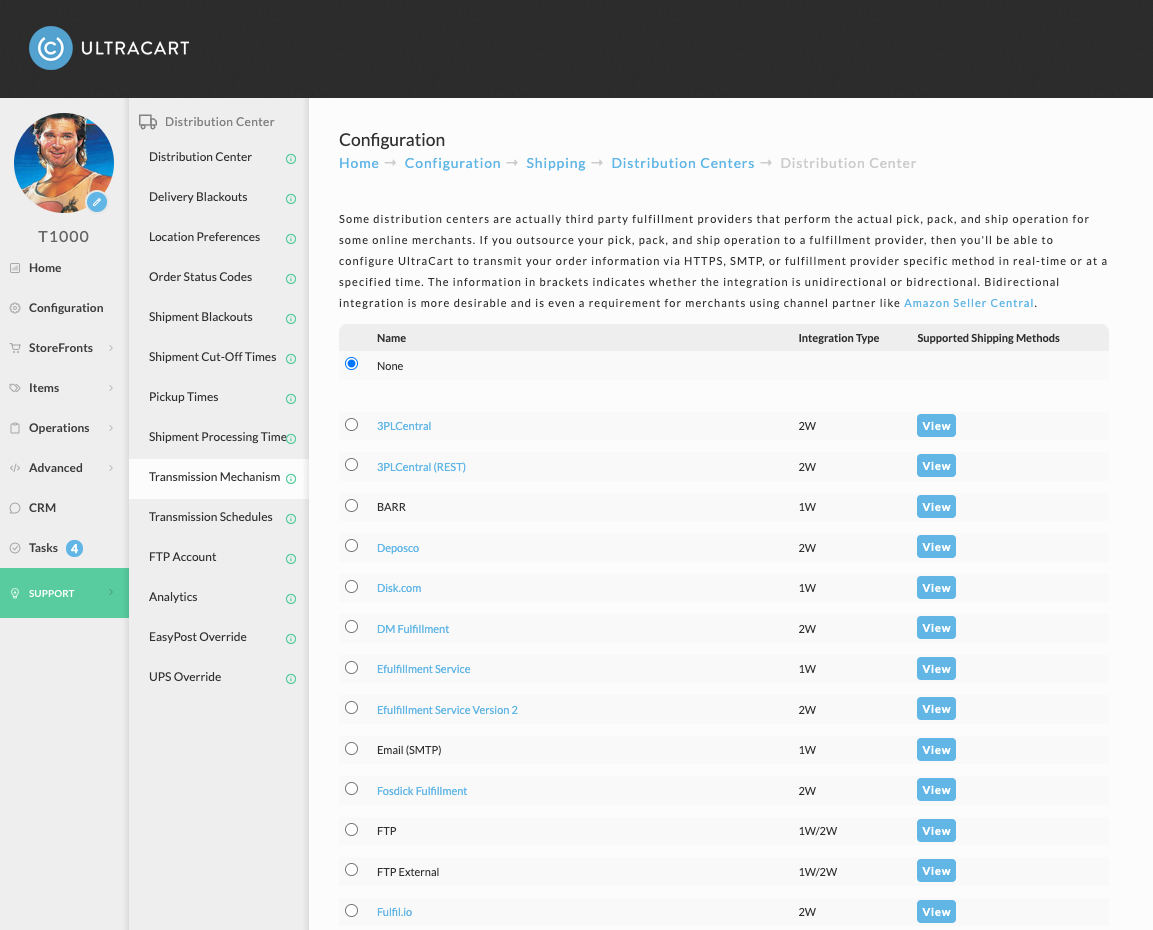The width and height of the screenshot is (1153, 930).
Task: Select the 3PLCentral radio button
Action: pos(351,425)
